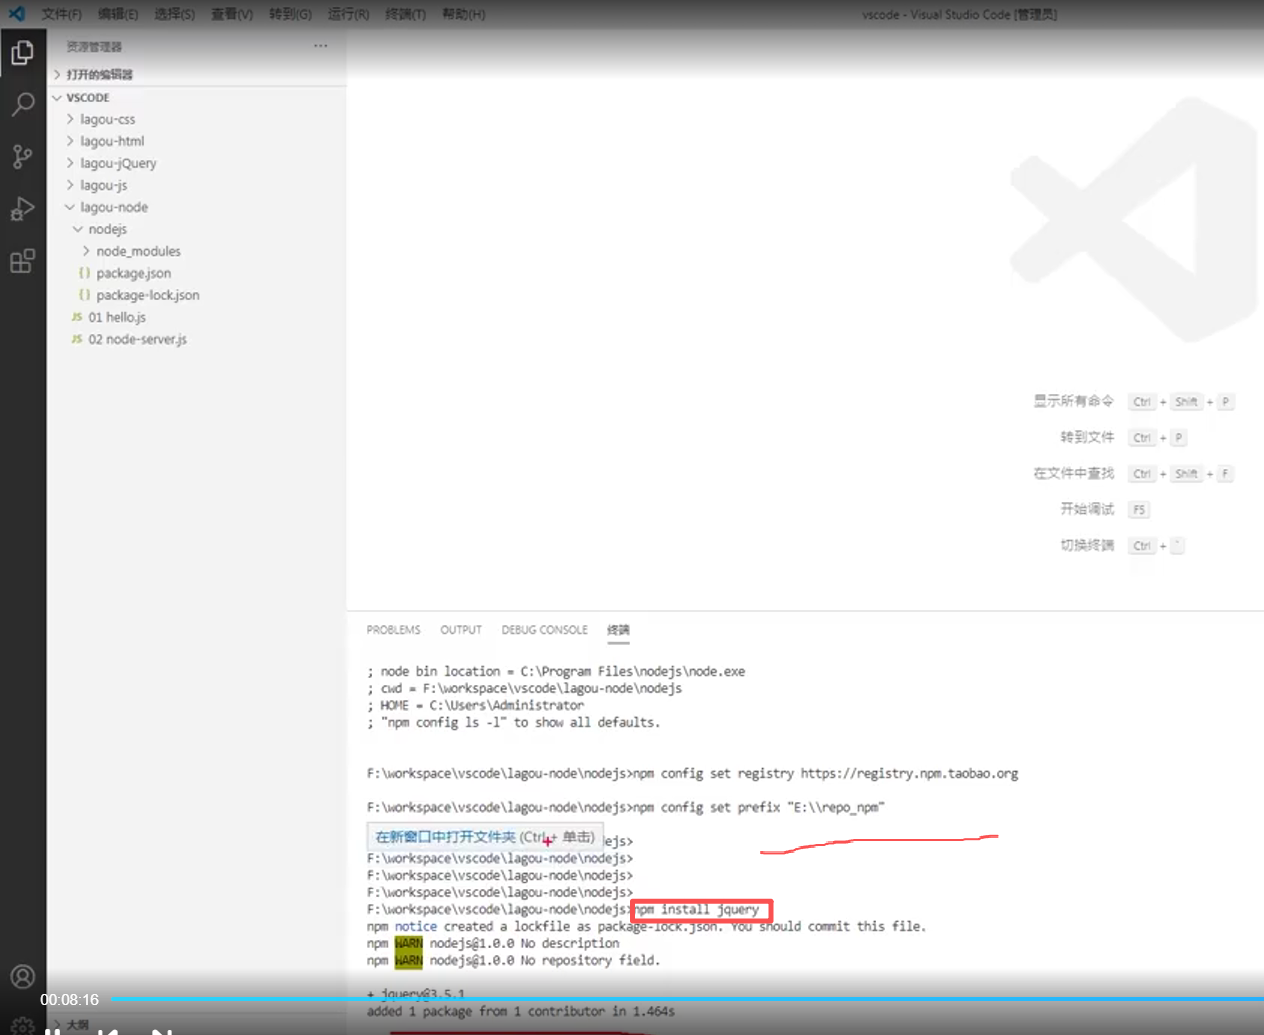Open the 运行(R) menu
This screenshot has height=1035, width=1264.
(x=348, y=14)
